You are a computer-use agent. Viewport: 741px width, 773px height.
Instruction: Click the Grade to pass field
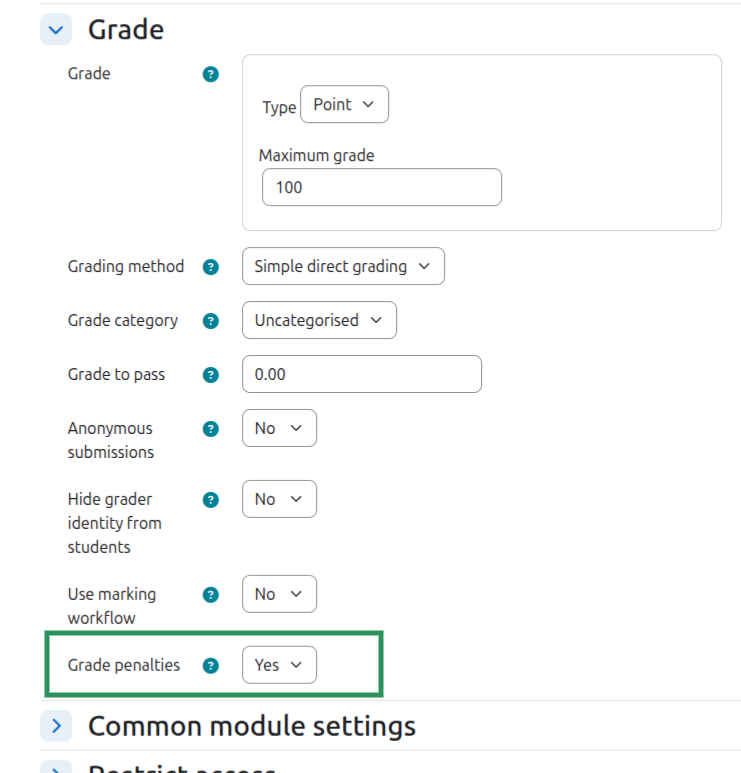coord(362,374)
